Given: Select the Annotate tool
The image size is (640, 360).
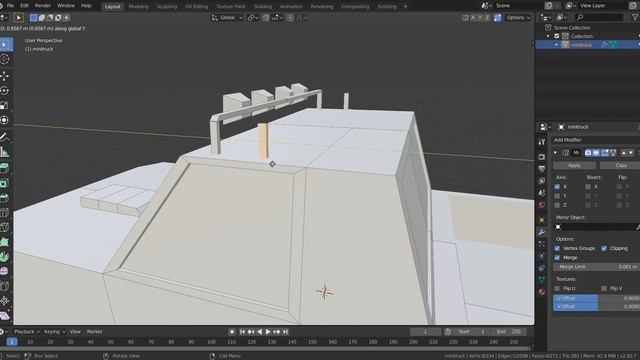Looking at the screenshot, I should [x=5, y=137].
